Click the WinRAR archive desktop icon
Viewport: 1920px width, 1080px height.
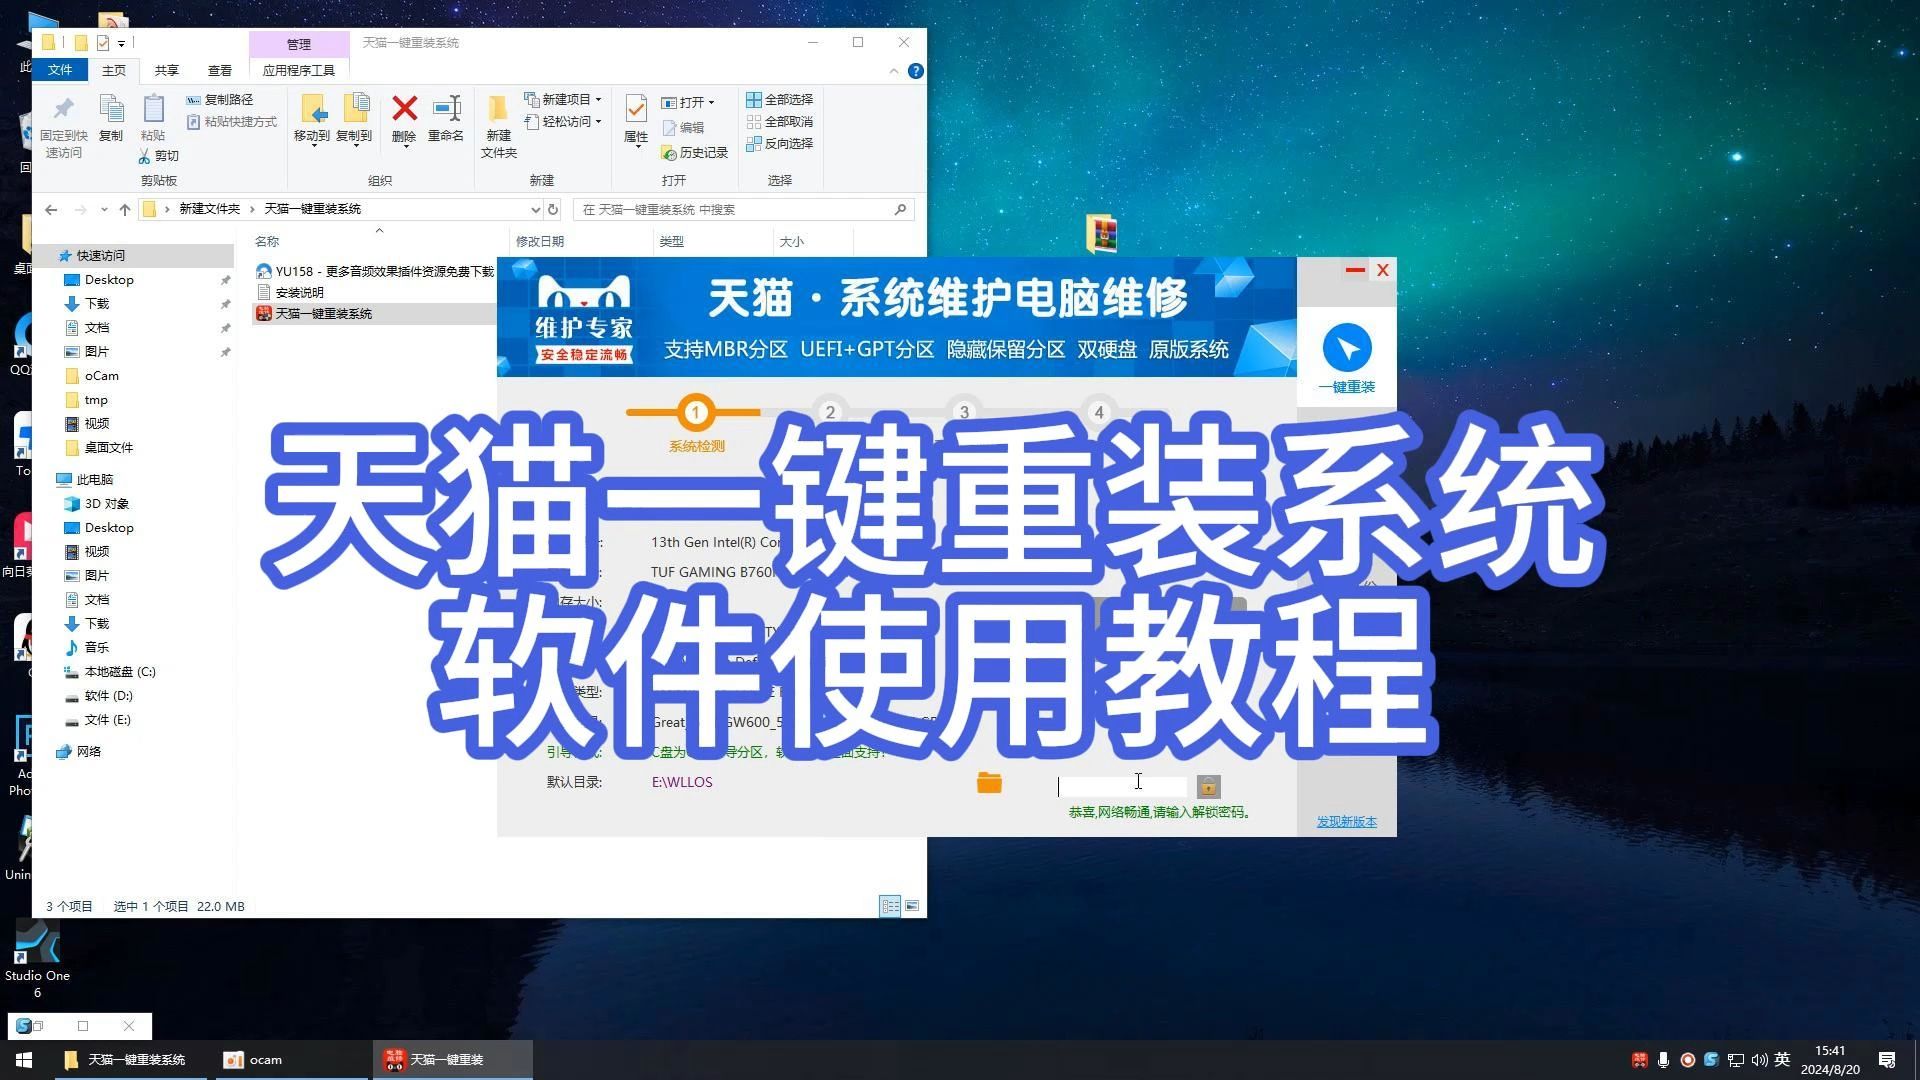point(1101,233)
